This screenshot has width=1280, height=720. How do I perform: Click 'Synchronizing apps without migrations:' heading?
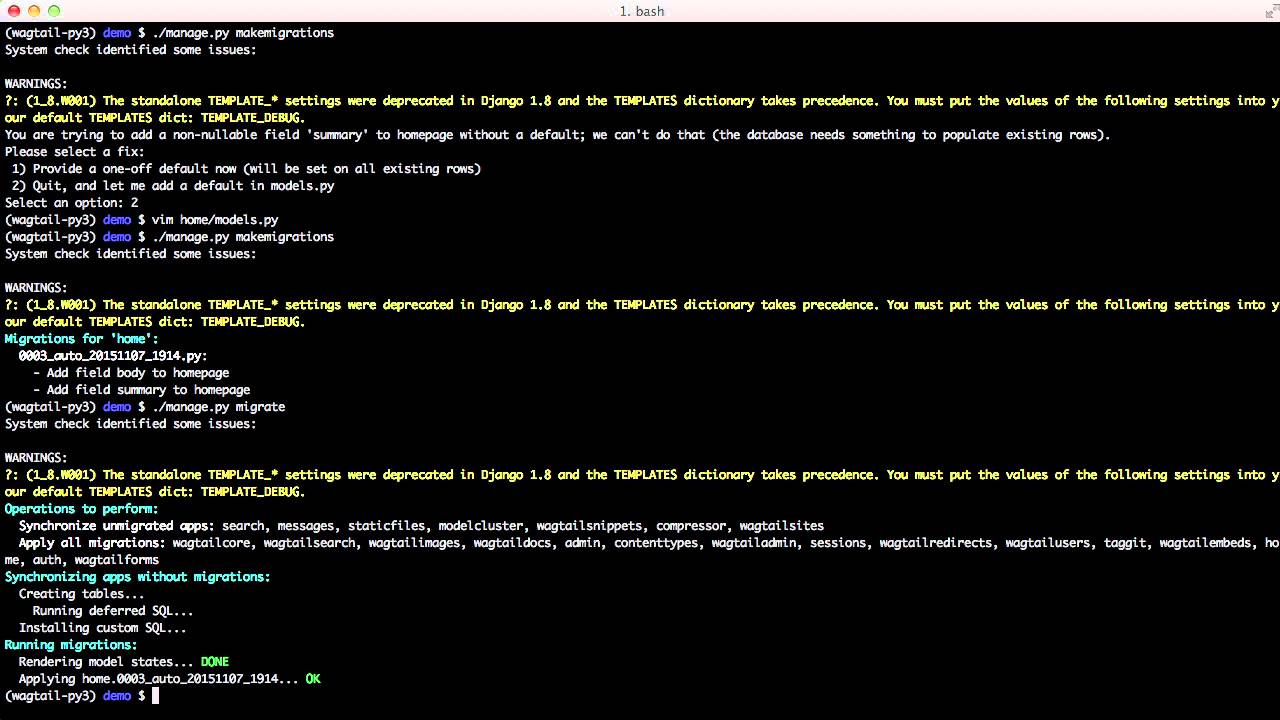138,577
